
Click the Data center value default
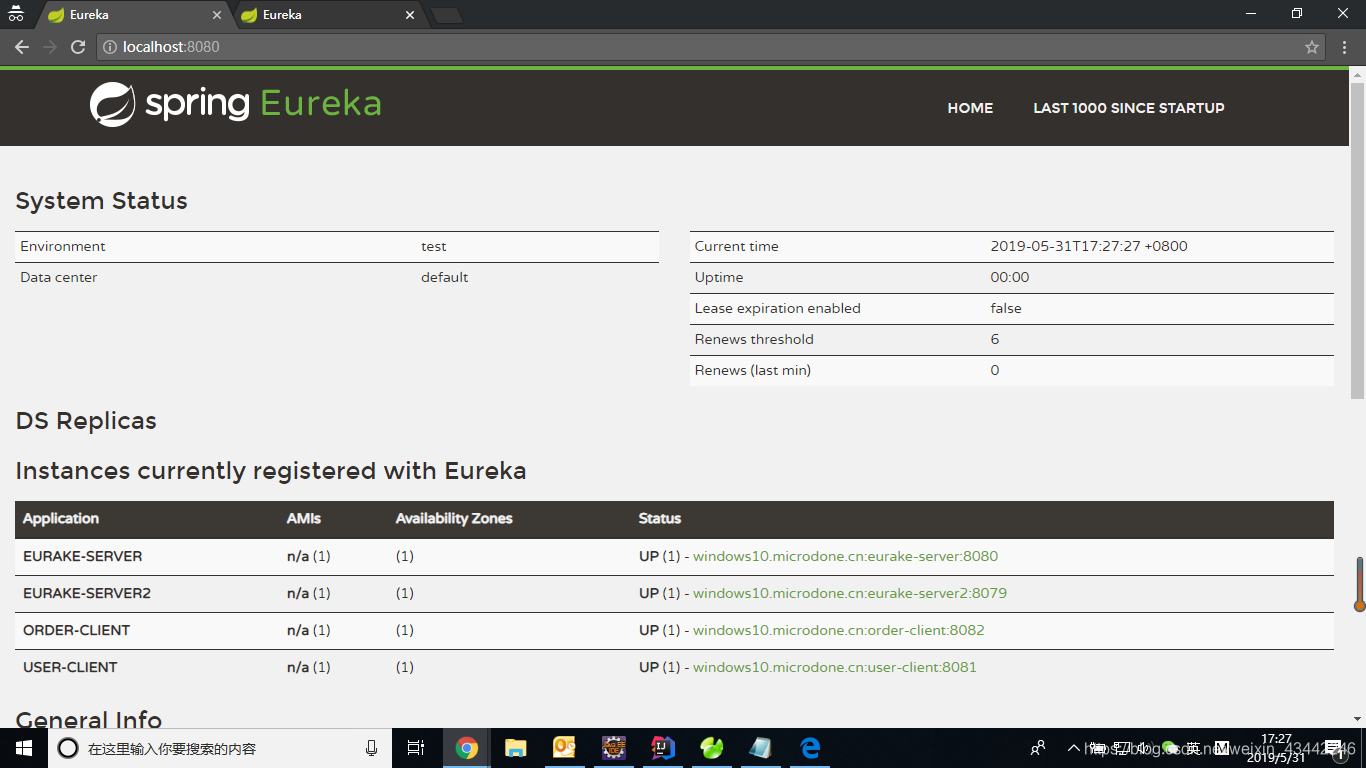[445, 277]
